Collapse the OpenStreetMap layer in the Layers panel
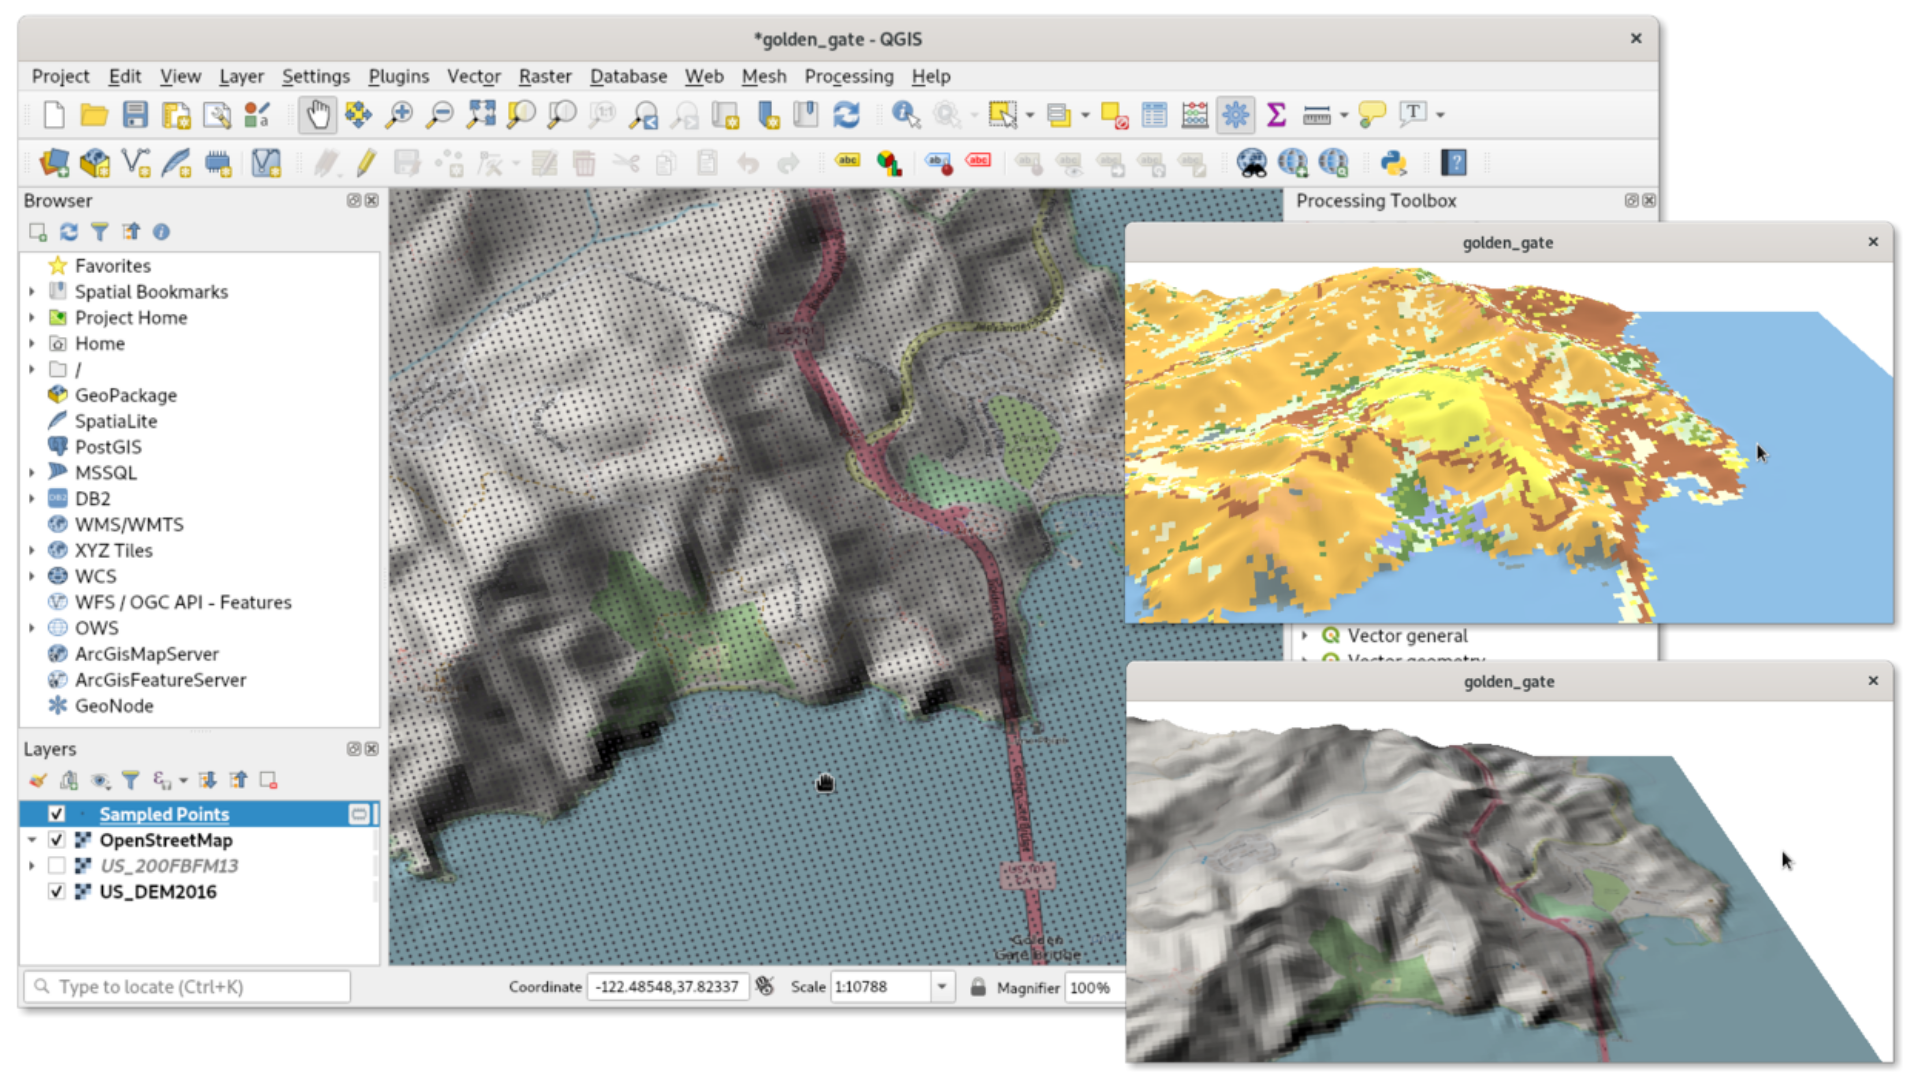This screenshot has height=1080, width=1920. 32,840
